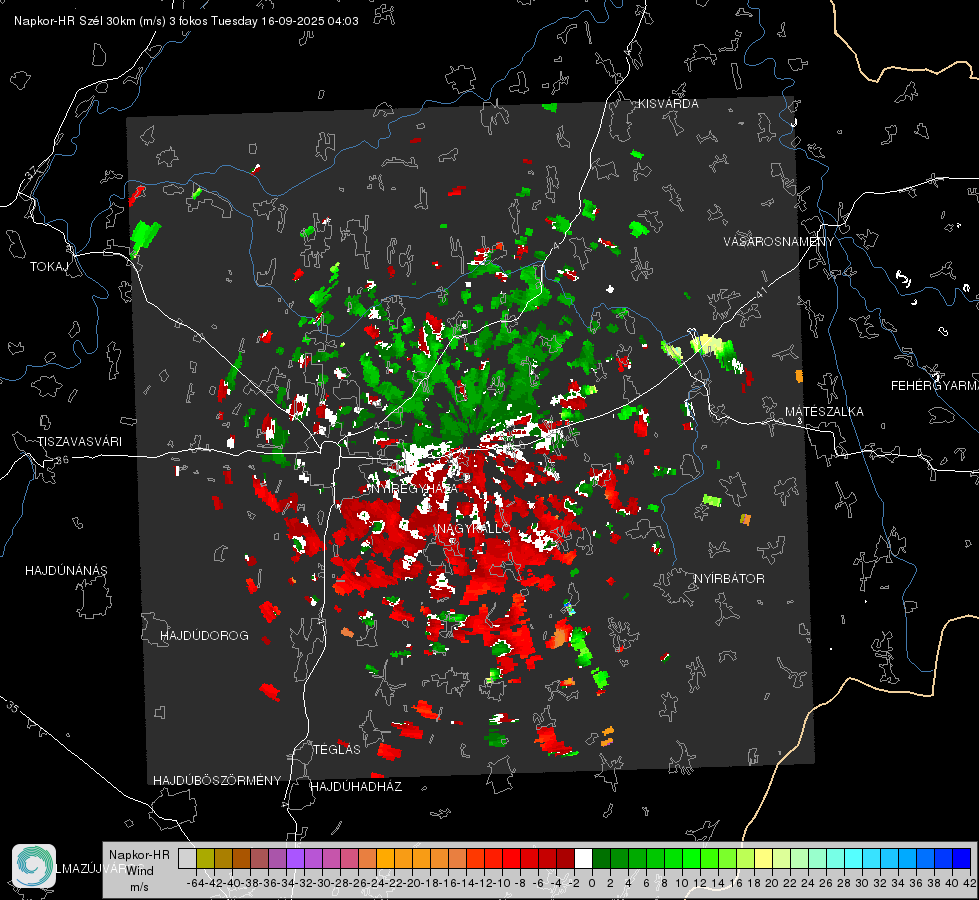Click the VÁSÁROSNAMÉNY map label
This screenshot has height=900, width=979.
click(779, 241)
